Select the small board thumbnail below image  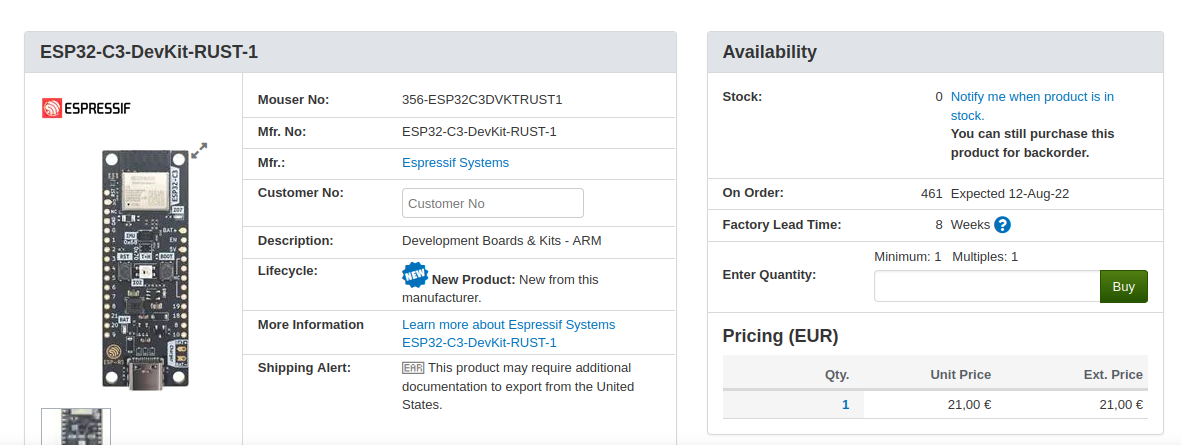76,426
